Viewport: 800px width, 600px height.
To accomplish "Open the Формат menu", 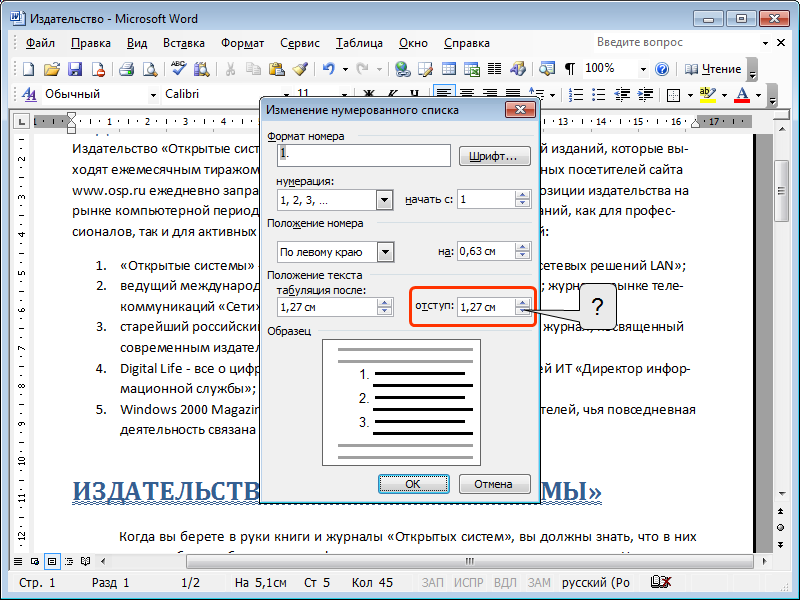I will tap(242, 43).
